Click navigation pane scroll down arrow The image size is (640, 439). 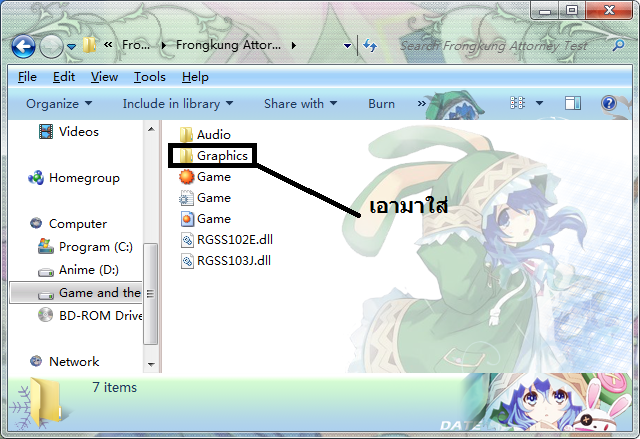tap(151, 364)
